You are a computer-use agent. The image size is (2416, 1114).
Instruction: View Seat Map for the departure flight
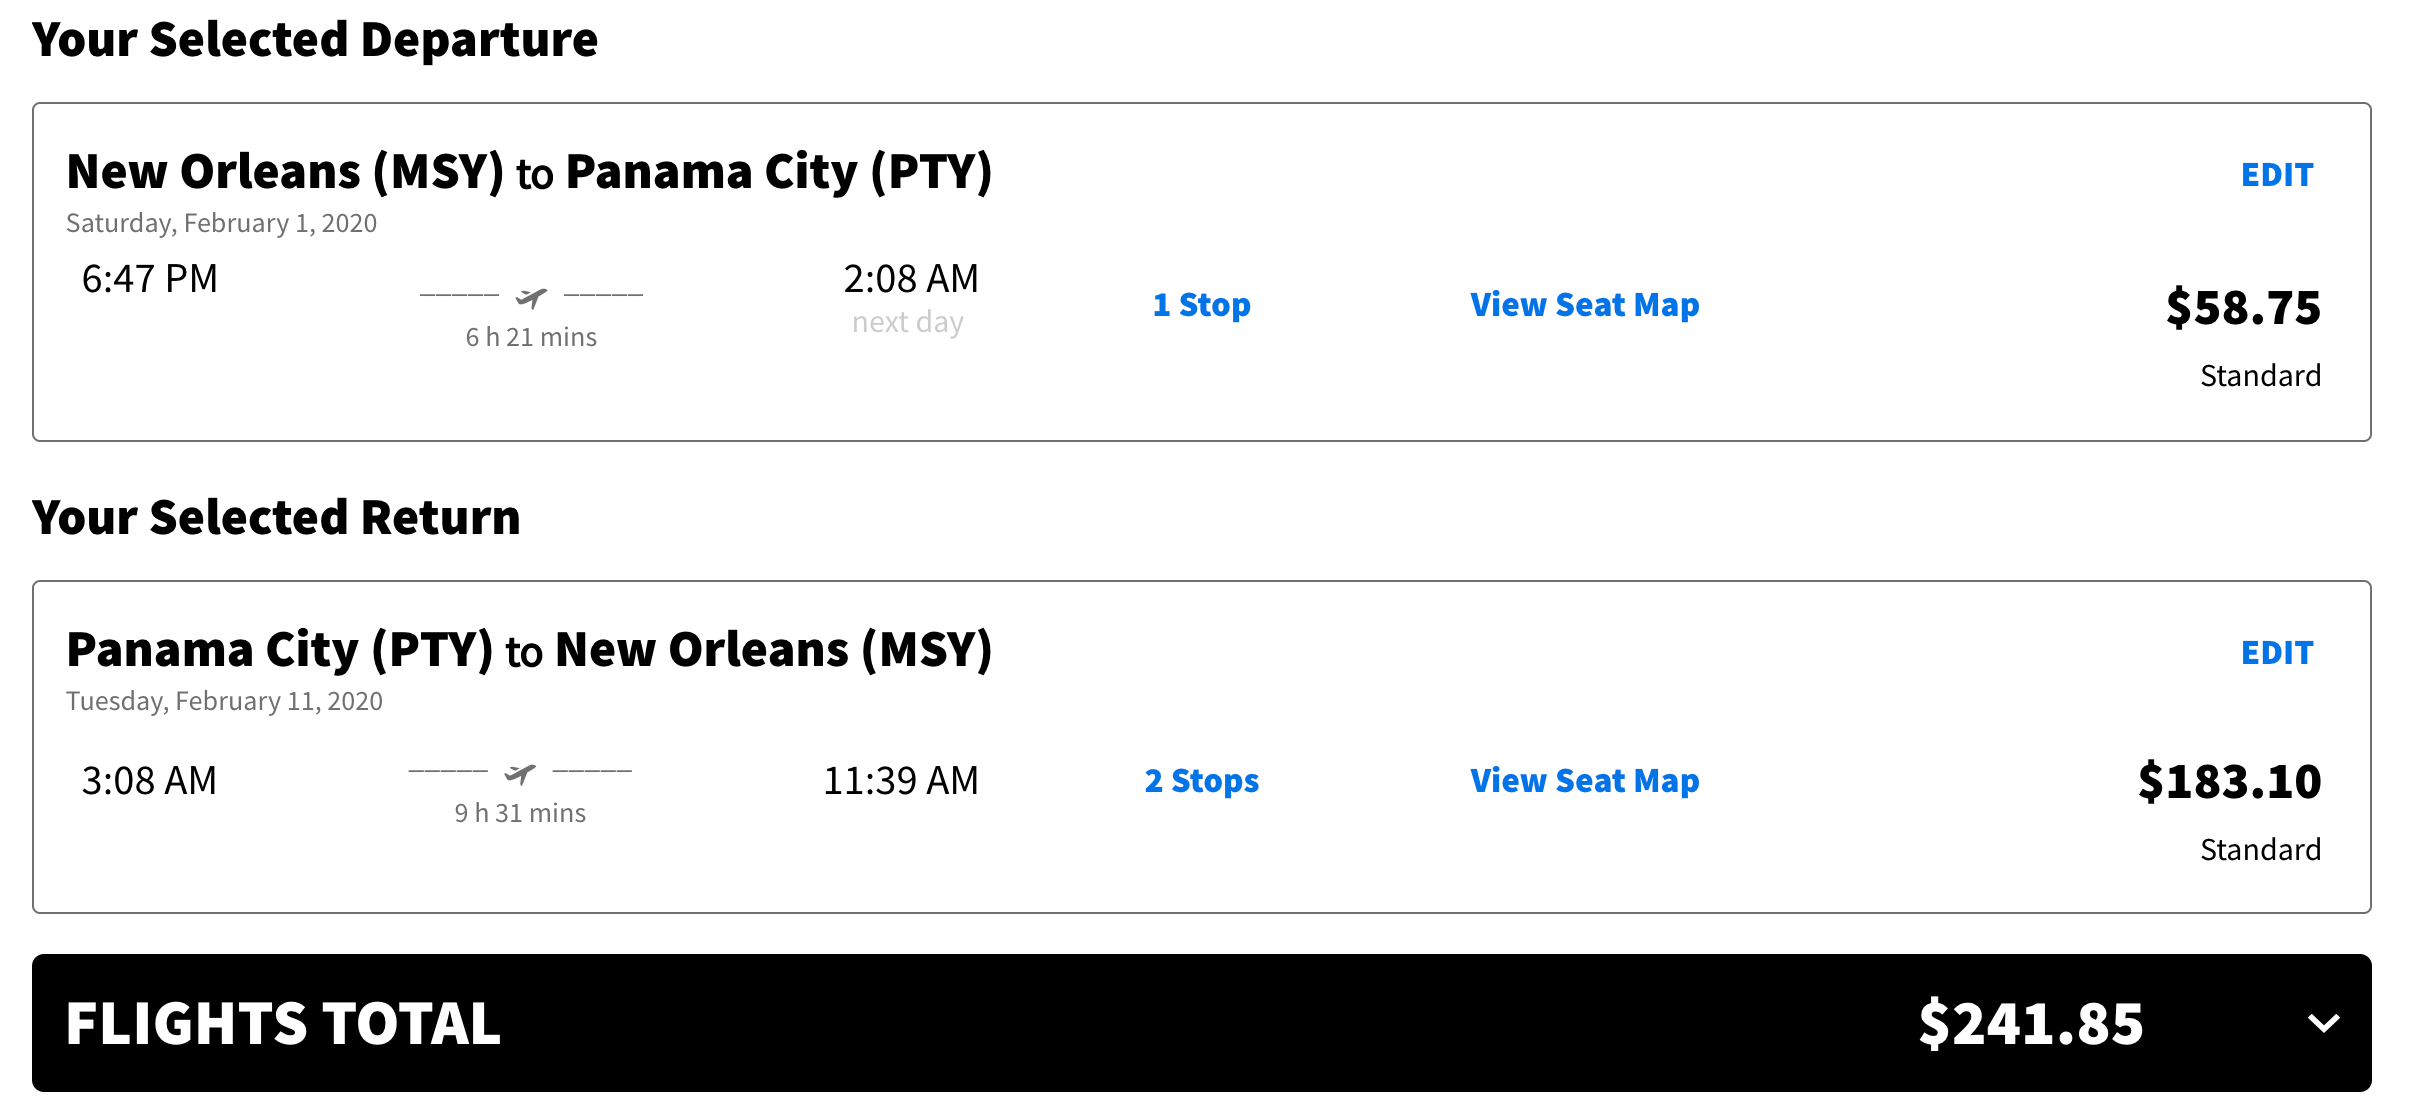tap(1584, 305)
